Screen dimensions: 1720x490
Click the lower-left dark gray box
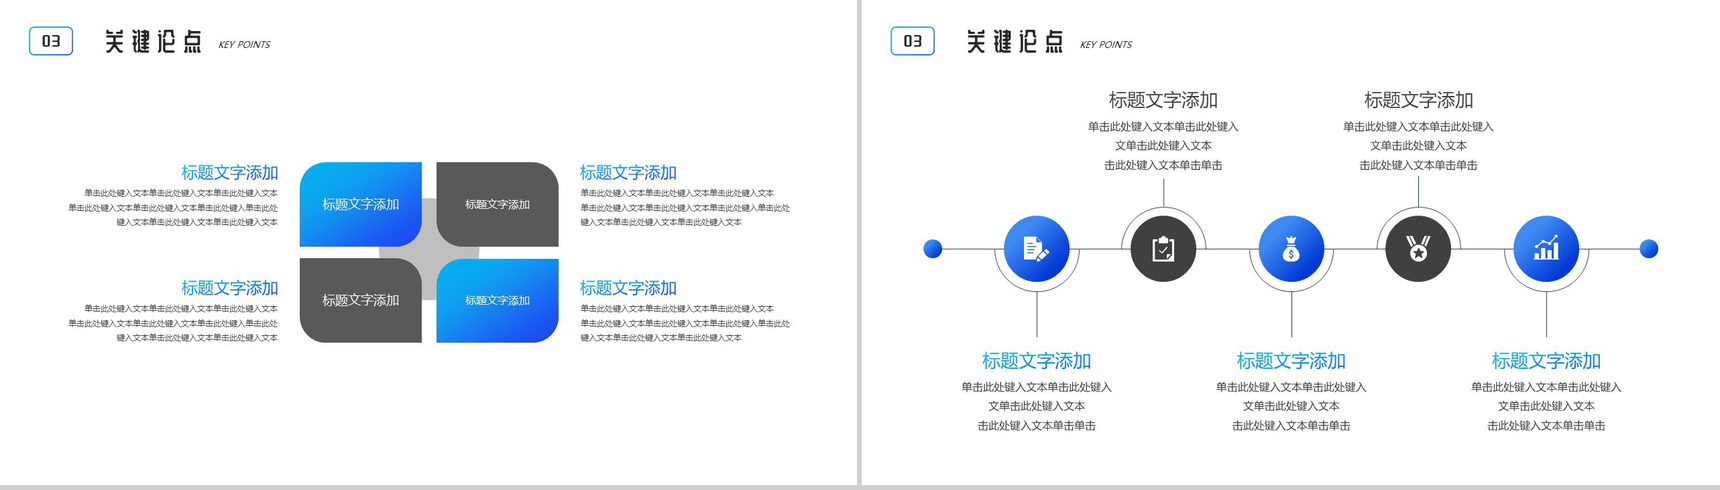pos(360,300)
